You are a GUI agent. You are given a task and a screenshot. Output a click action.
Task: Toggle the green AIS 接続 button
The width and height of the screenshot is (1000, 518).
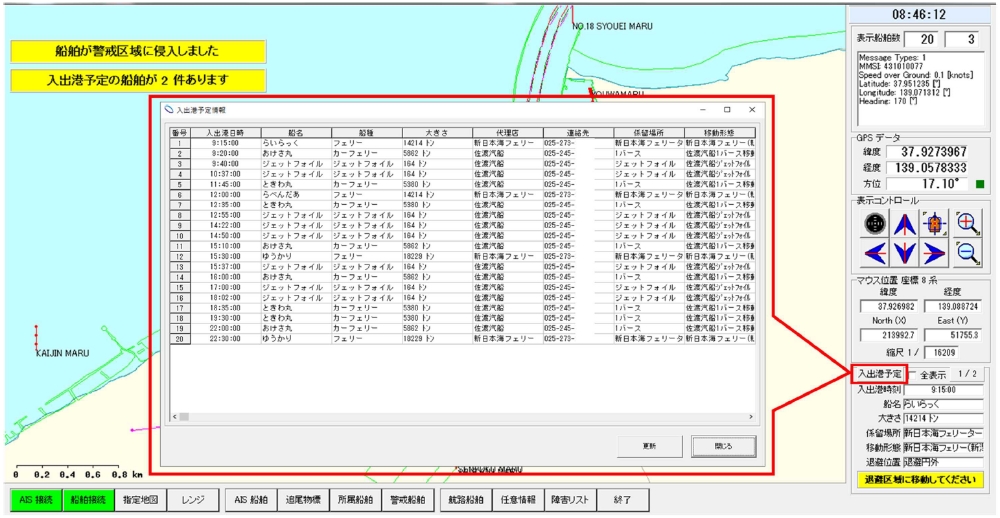click(x=35, y=499)
